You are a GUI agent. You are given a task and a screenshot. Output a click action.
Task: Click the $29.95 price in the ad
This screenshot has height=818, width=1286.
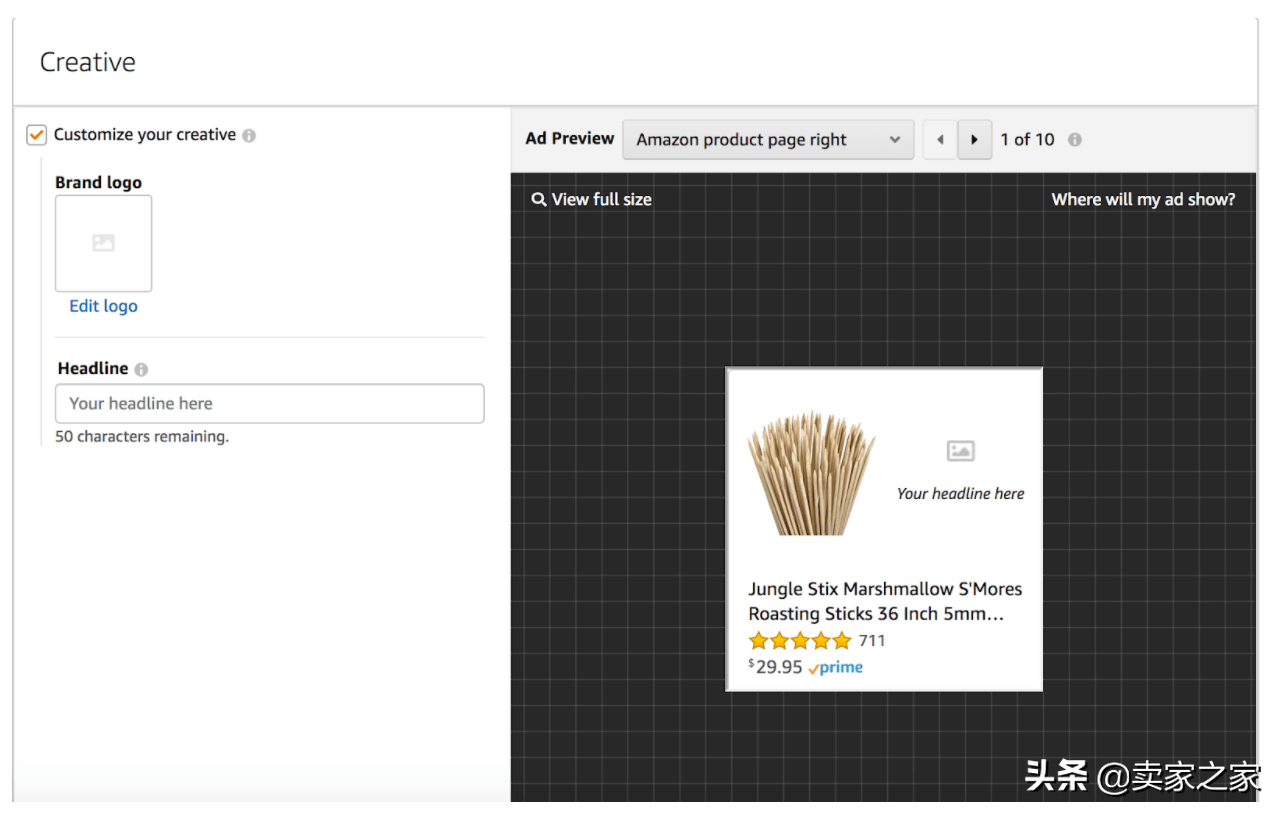point(775,667)
